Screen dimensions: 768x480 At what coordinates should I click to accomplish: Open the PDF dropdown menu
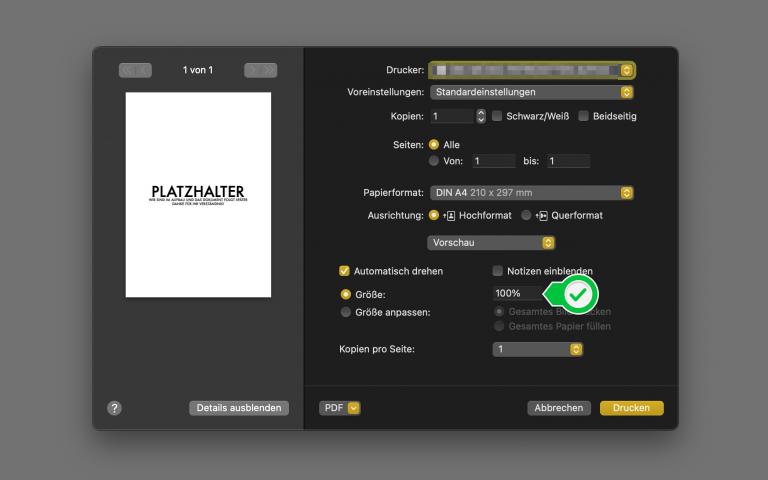(339, 408)
